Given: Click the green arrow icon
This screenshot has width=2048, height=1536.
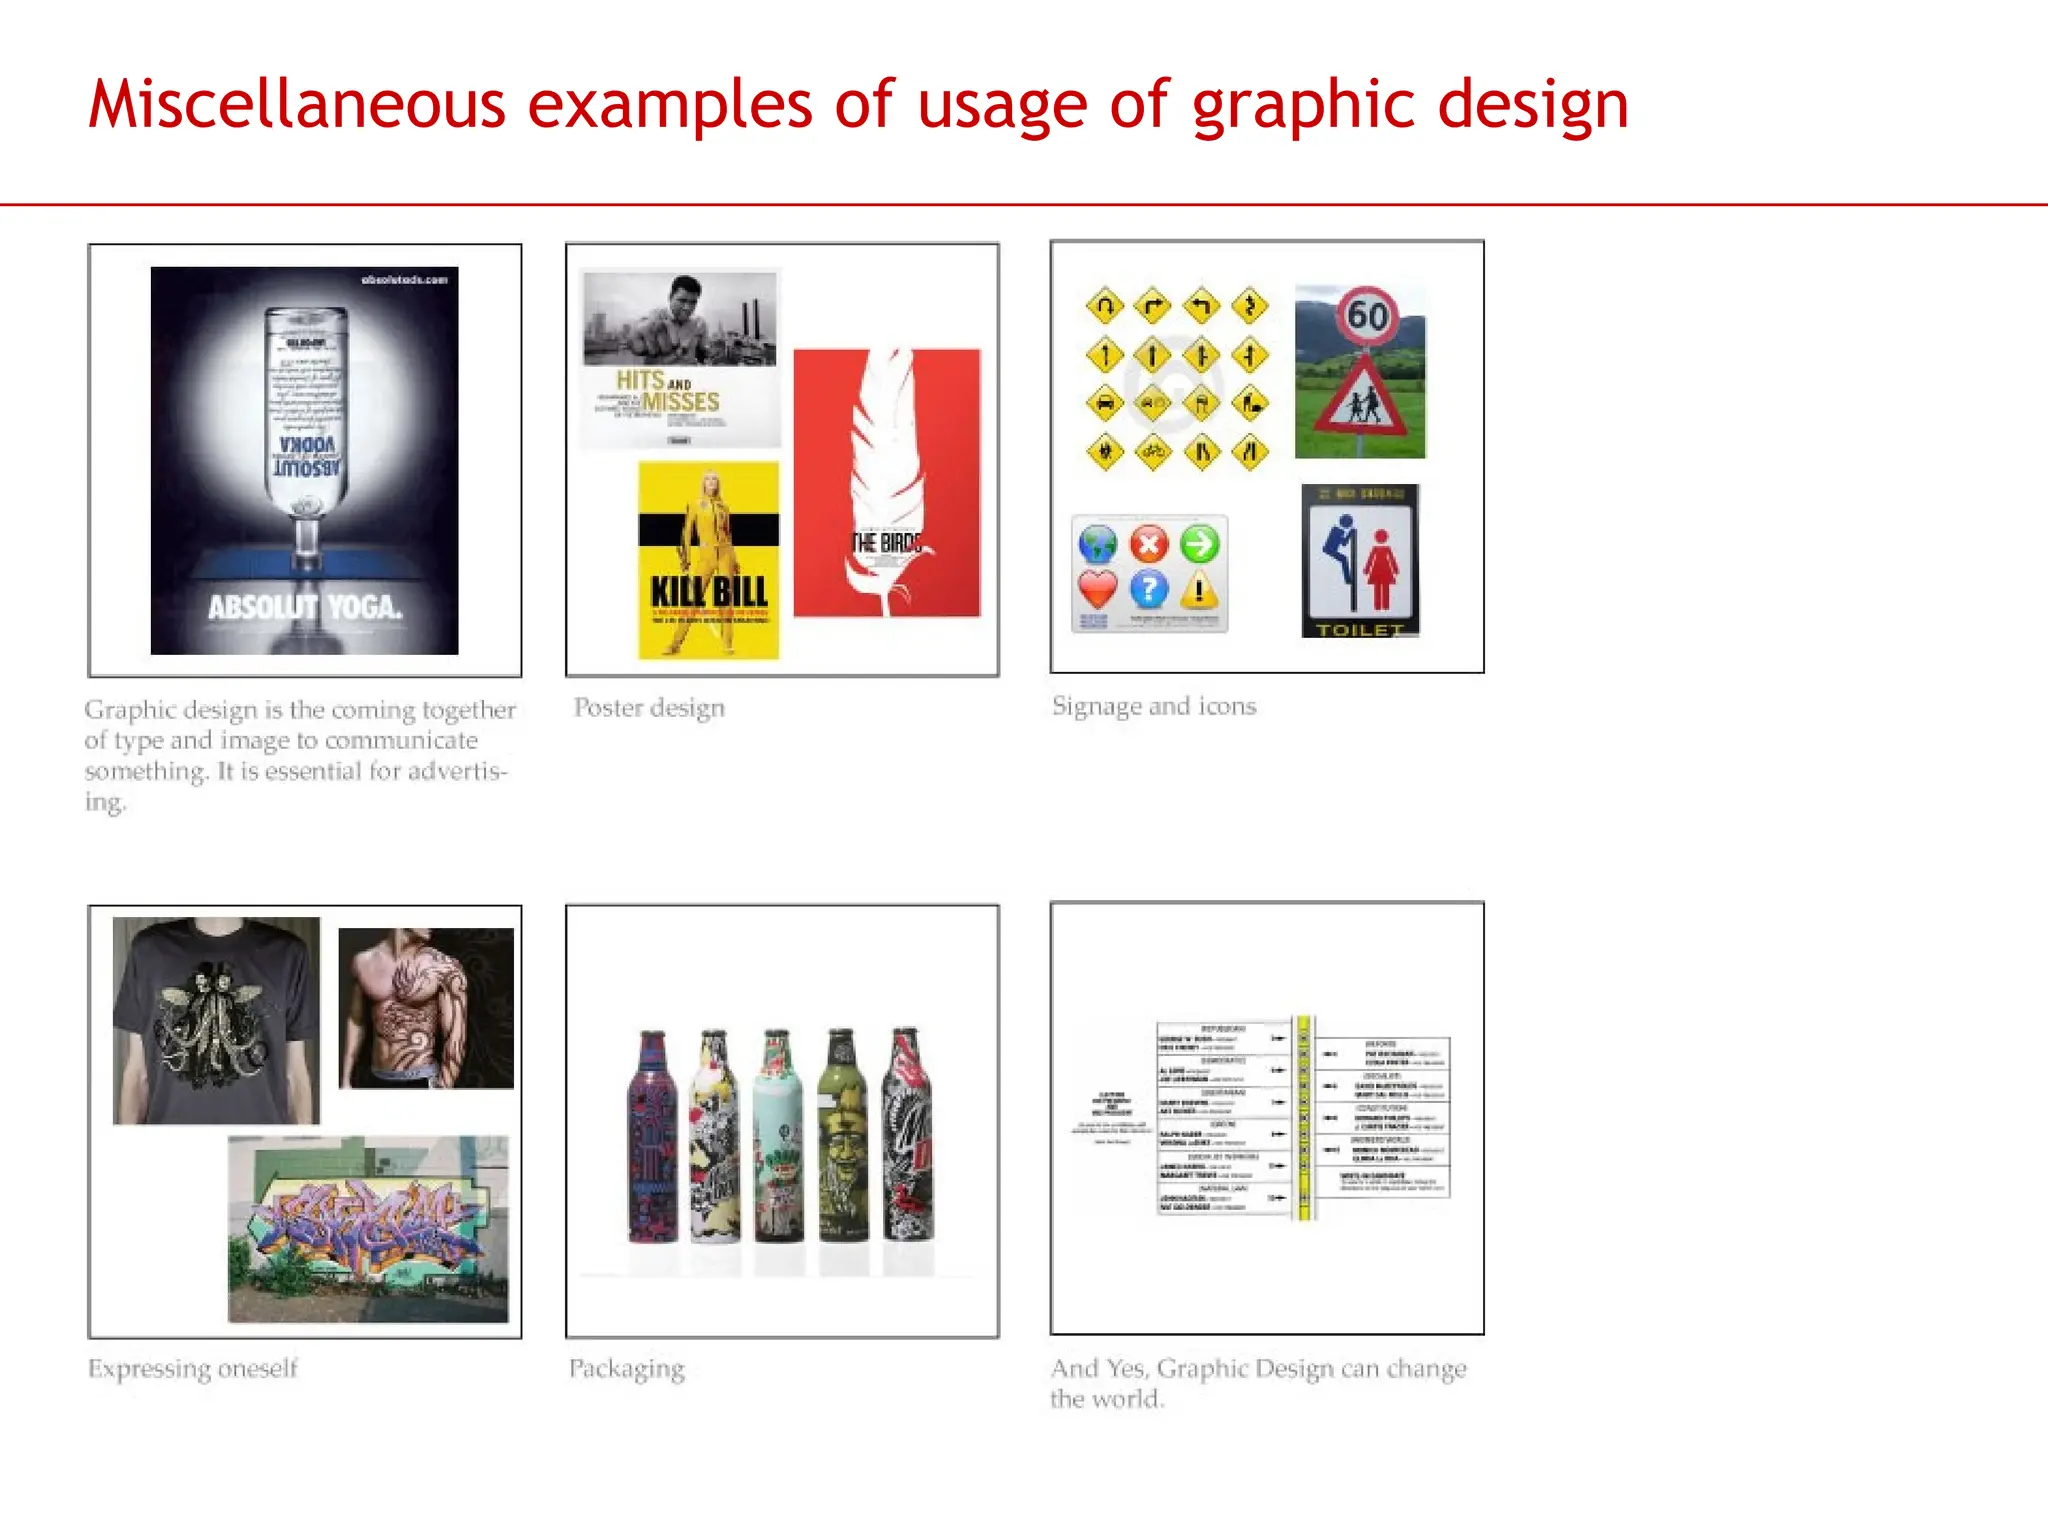Looking at the screenshot, I should pyautogui.click(x=1199, y=544).
